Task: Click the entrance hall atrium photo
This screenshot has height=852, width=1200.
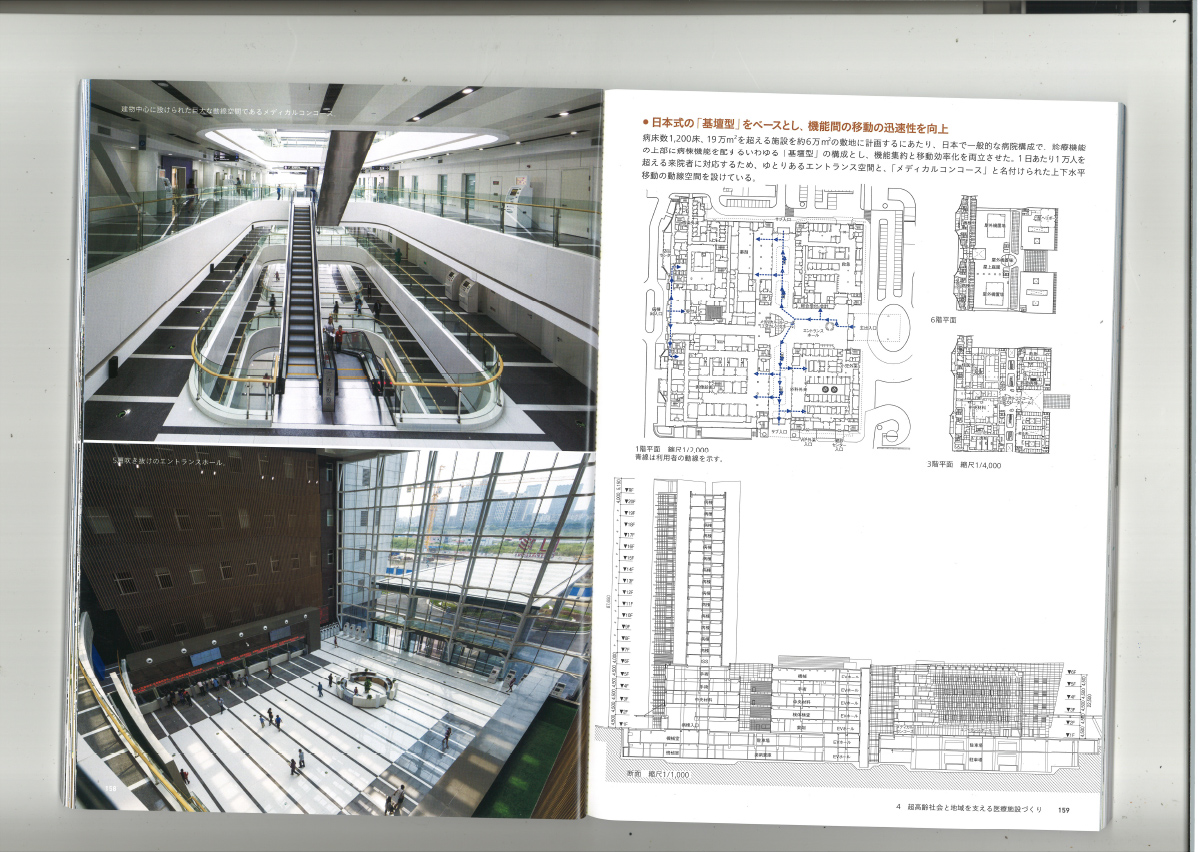Action: [340, 630]
